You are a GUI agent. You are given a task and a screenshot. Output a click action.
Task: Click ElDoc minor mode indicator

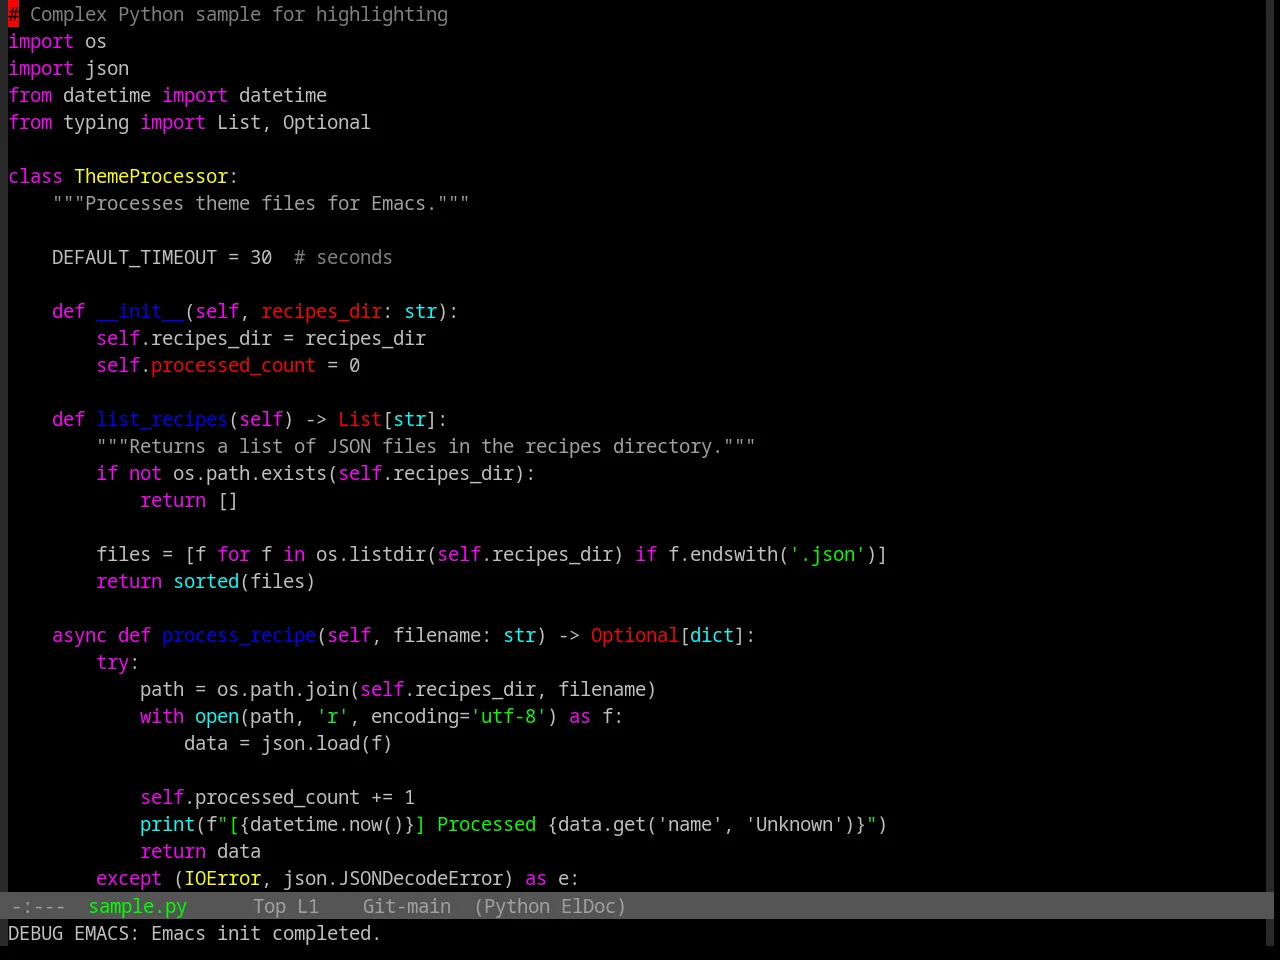point(588,906)
